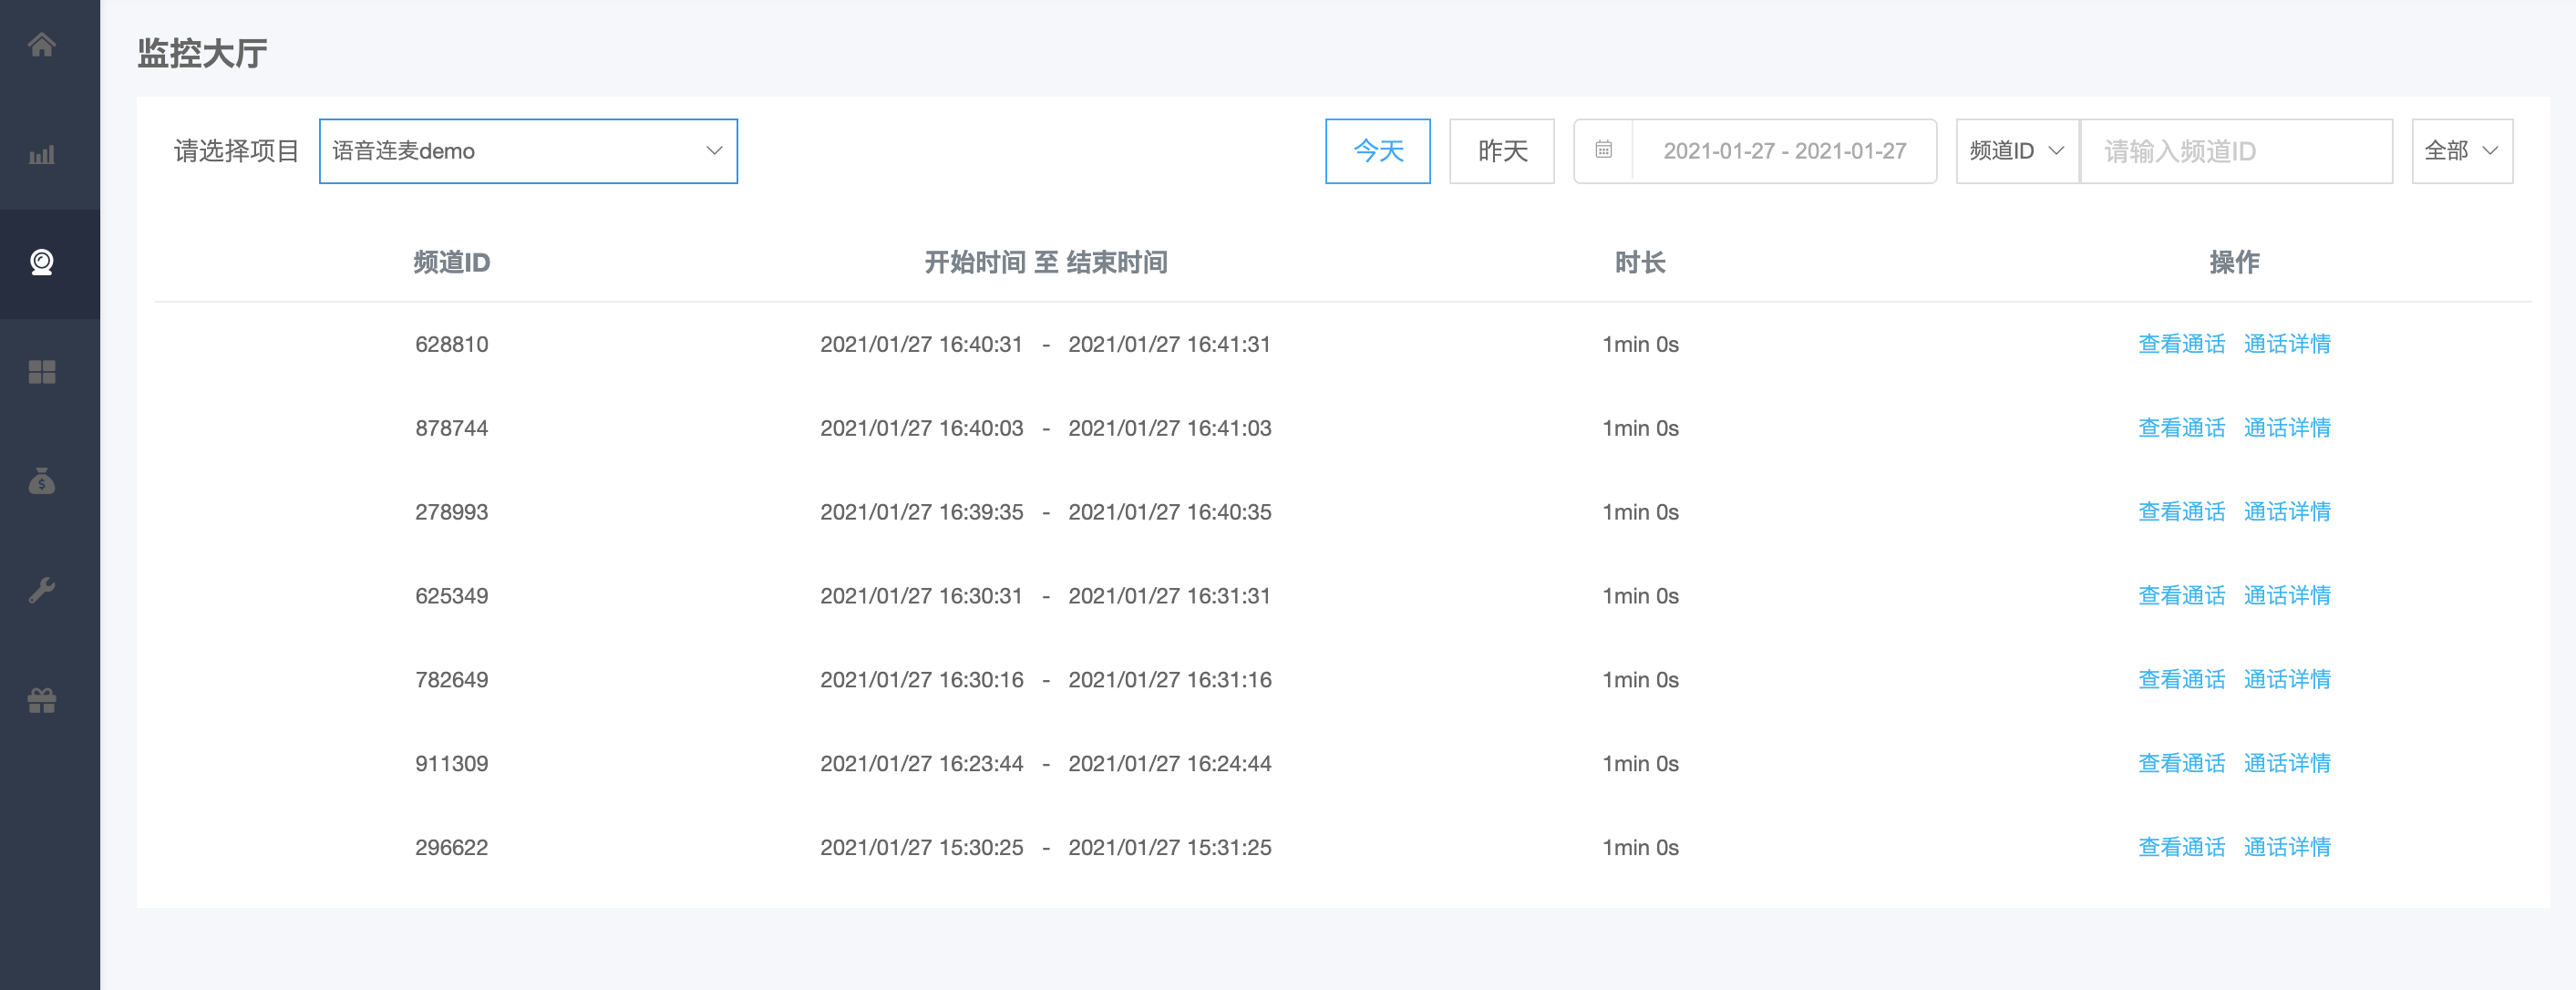Click the 请选择项目 label

[x=236, y=151]
